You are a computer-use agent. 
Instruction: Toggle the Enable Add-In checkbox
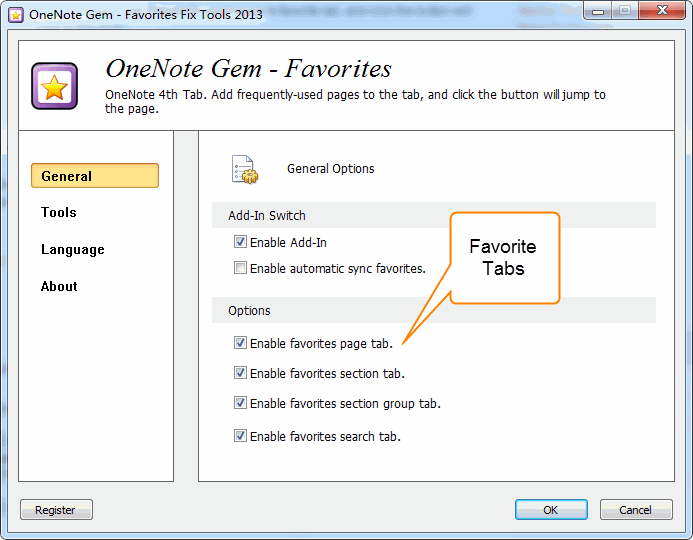tap(240, 242)
